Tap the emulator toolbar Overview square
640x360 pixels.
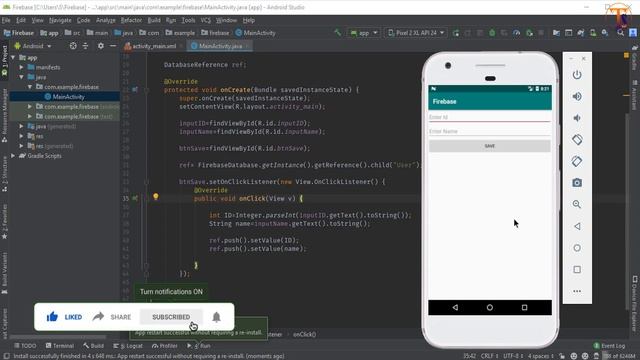(577, 269)
